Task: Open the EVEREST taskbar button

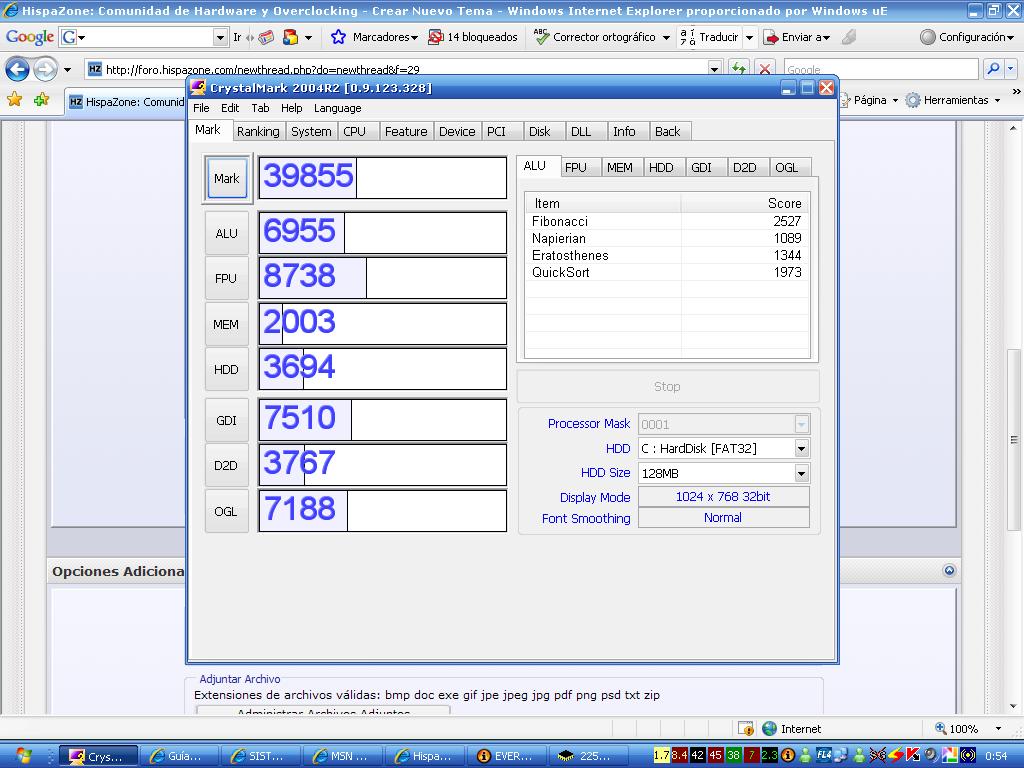Action: click(505, 756)
